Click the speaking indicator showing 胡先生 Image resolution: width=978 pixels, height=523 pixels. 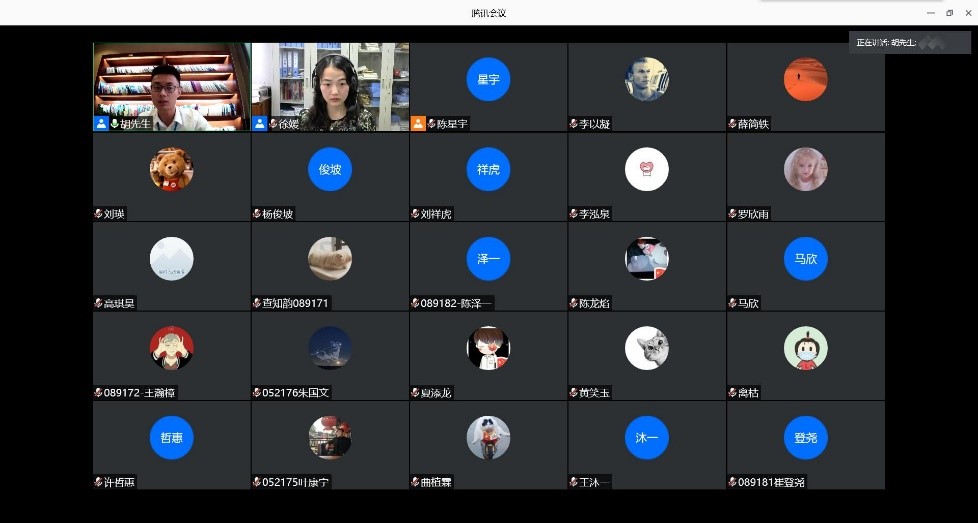point(897,42)
